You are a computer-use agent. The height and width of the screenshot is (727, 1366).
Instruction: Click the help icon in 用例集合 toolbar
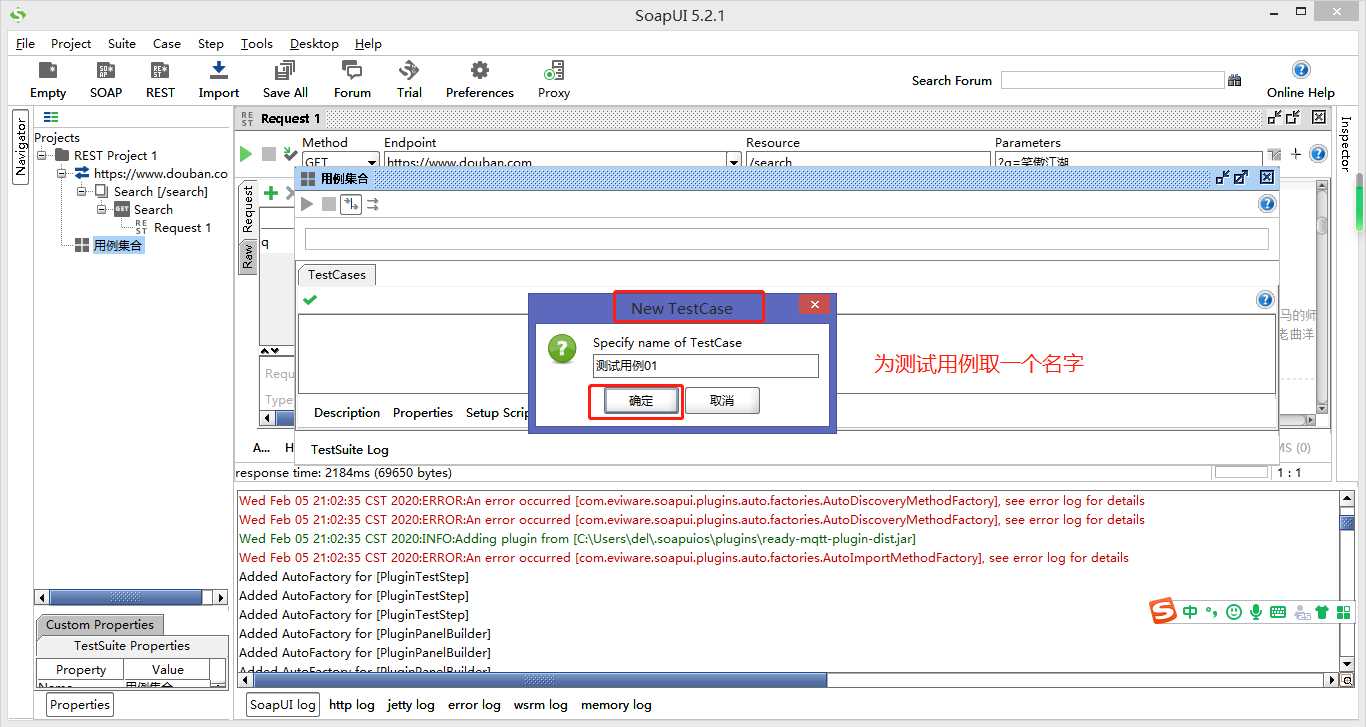[1267, 204]
